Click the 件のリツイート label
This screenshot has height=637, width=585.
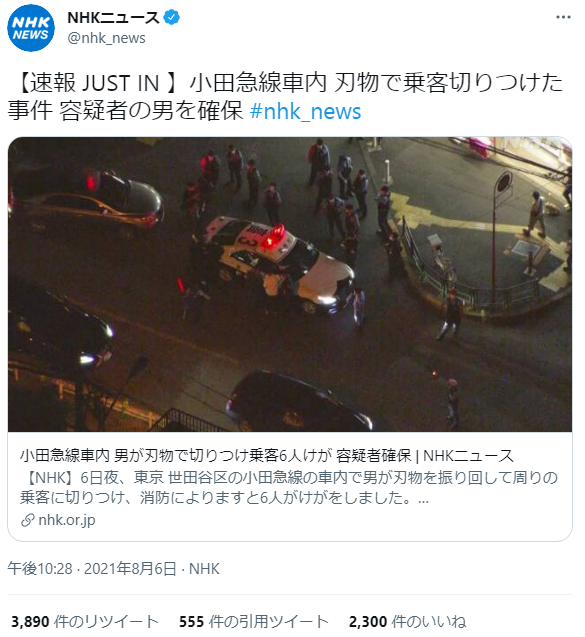106,622
